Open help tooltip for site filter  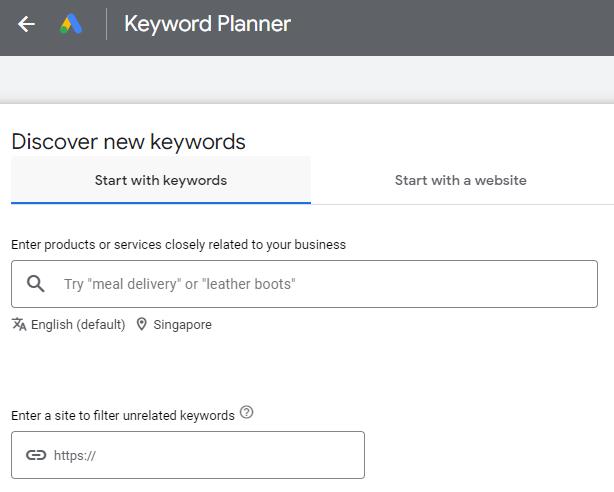coord(247,412)
